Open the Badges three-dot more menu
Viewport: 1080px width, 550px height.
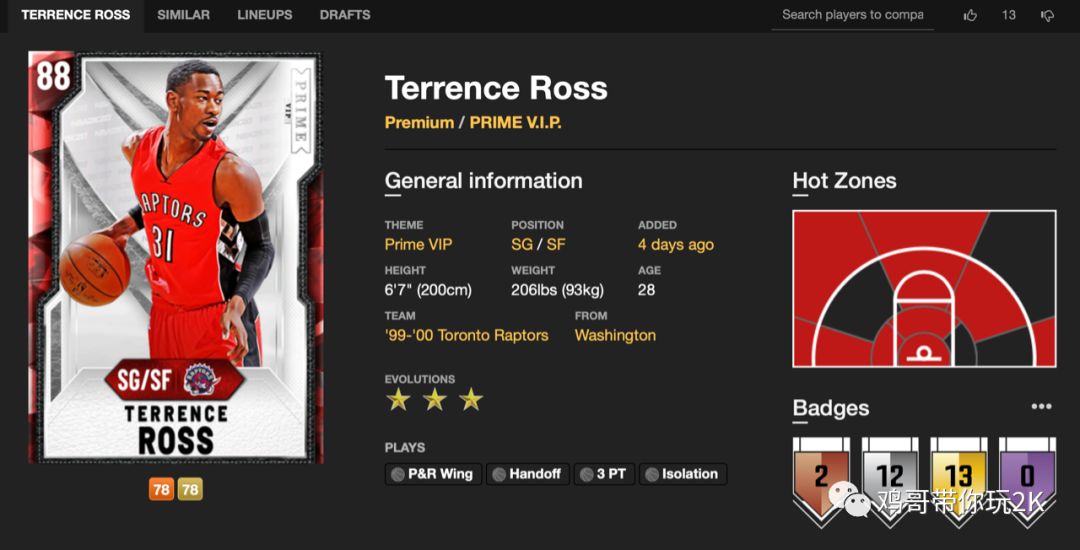tap(1041, 407)
